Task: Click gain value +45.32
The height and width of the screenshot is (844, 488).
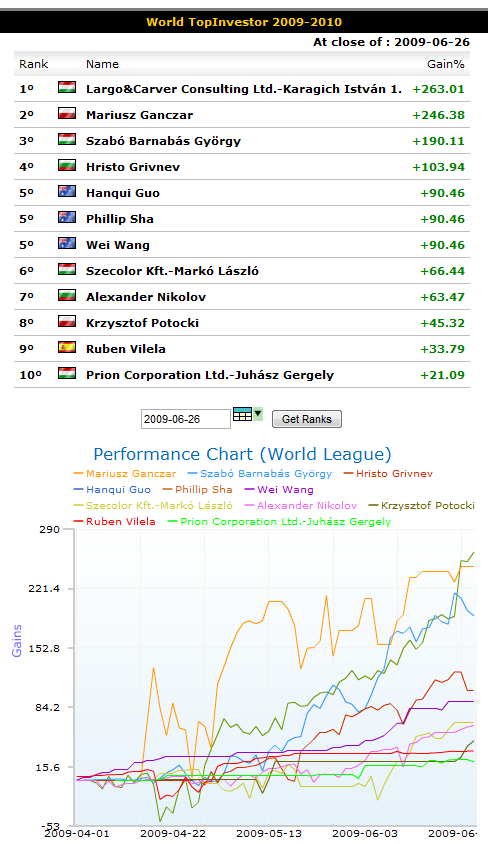Action: pos(442,323)
